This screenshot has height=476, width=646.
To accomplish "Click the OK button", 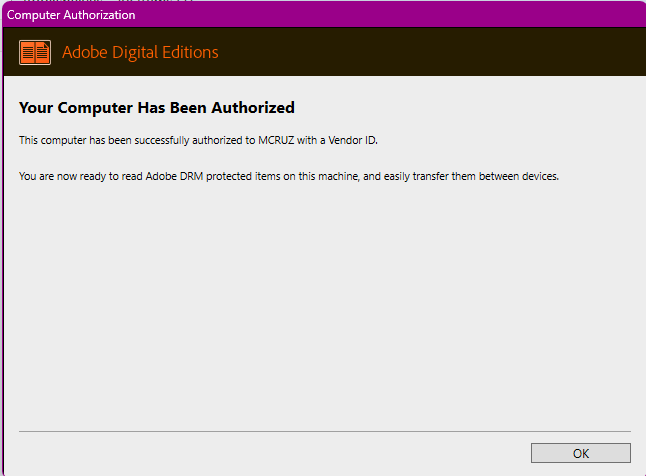I will tap(580, 453).
